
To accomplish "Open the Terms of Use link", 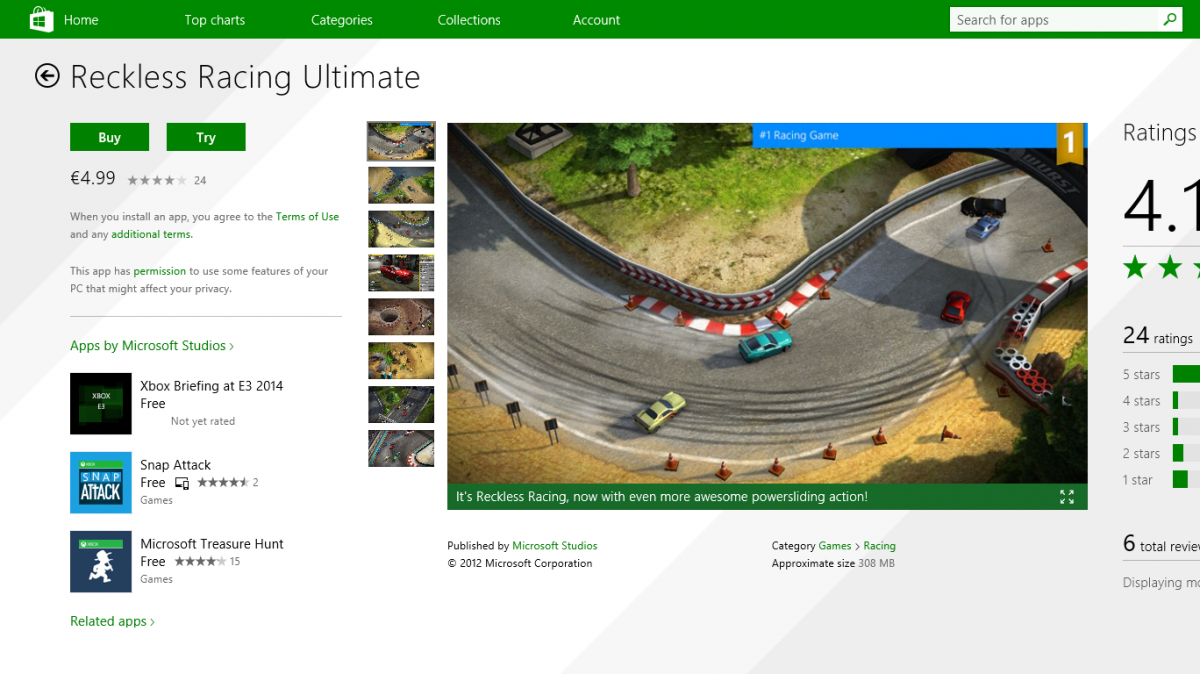I will point(307,216).
